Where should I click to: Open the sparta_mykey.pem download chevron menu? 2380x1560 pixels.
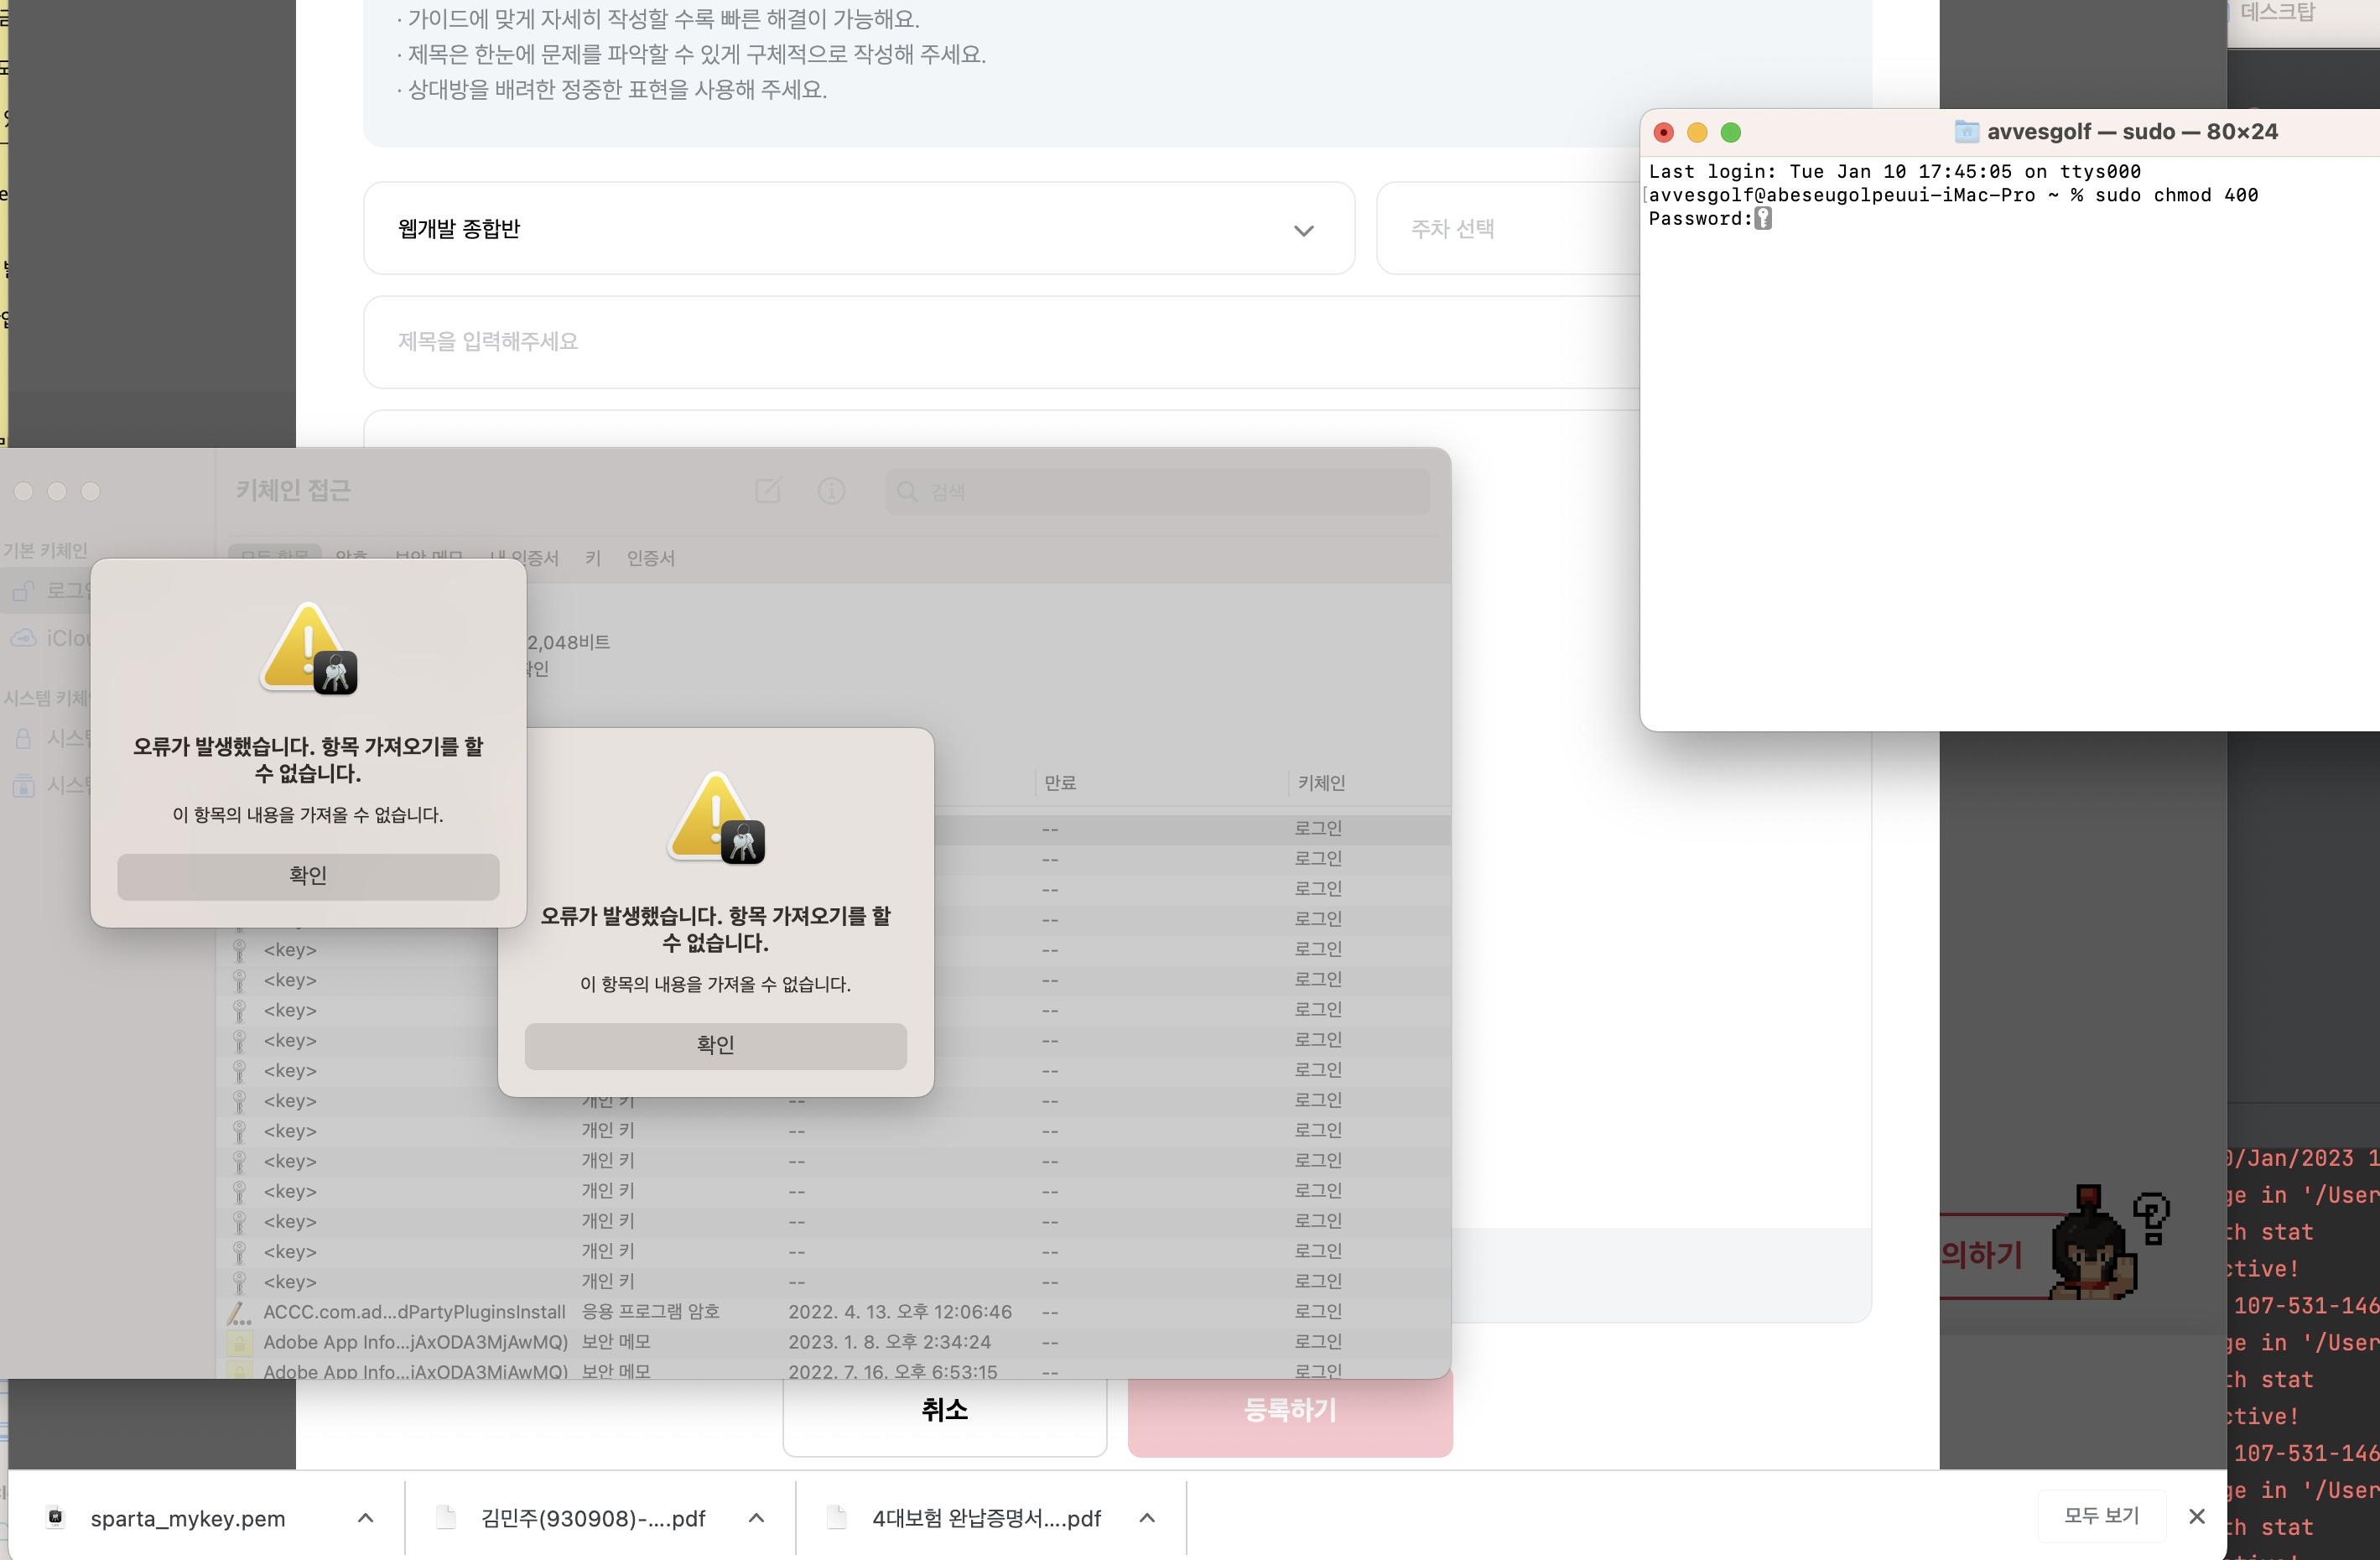coord(366,1519)
